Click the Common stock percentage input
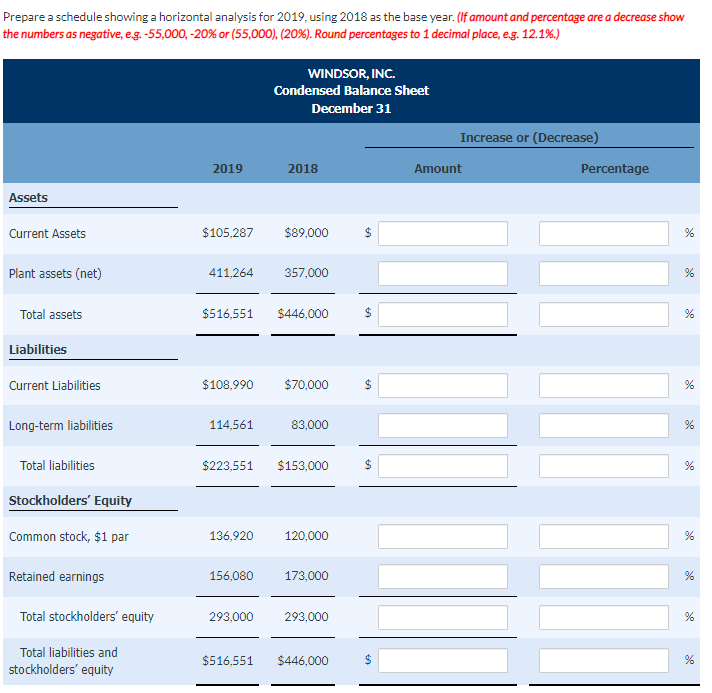712x693 pixels. (603, 537)
